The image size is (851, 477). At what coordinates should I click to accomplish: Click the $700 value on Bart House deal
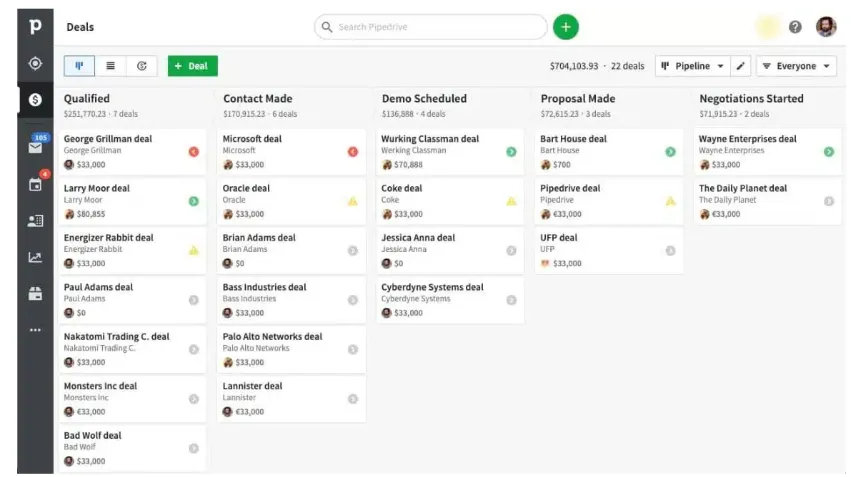point(562,164)
